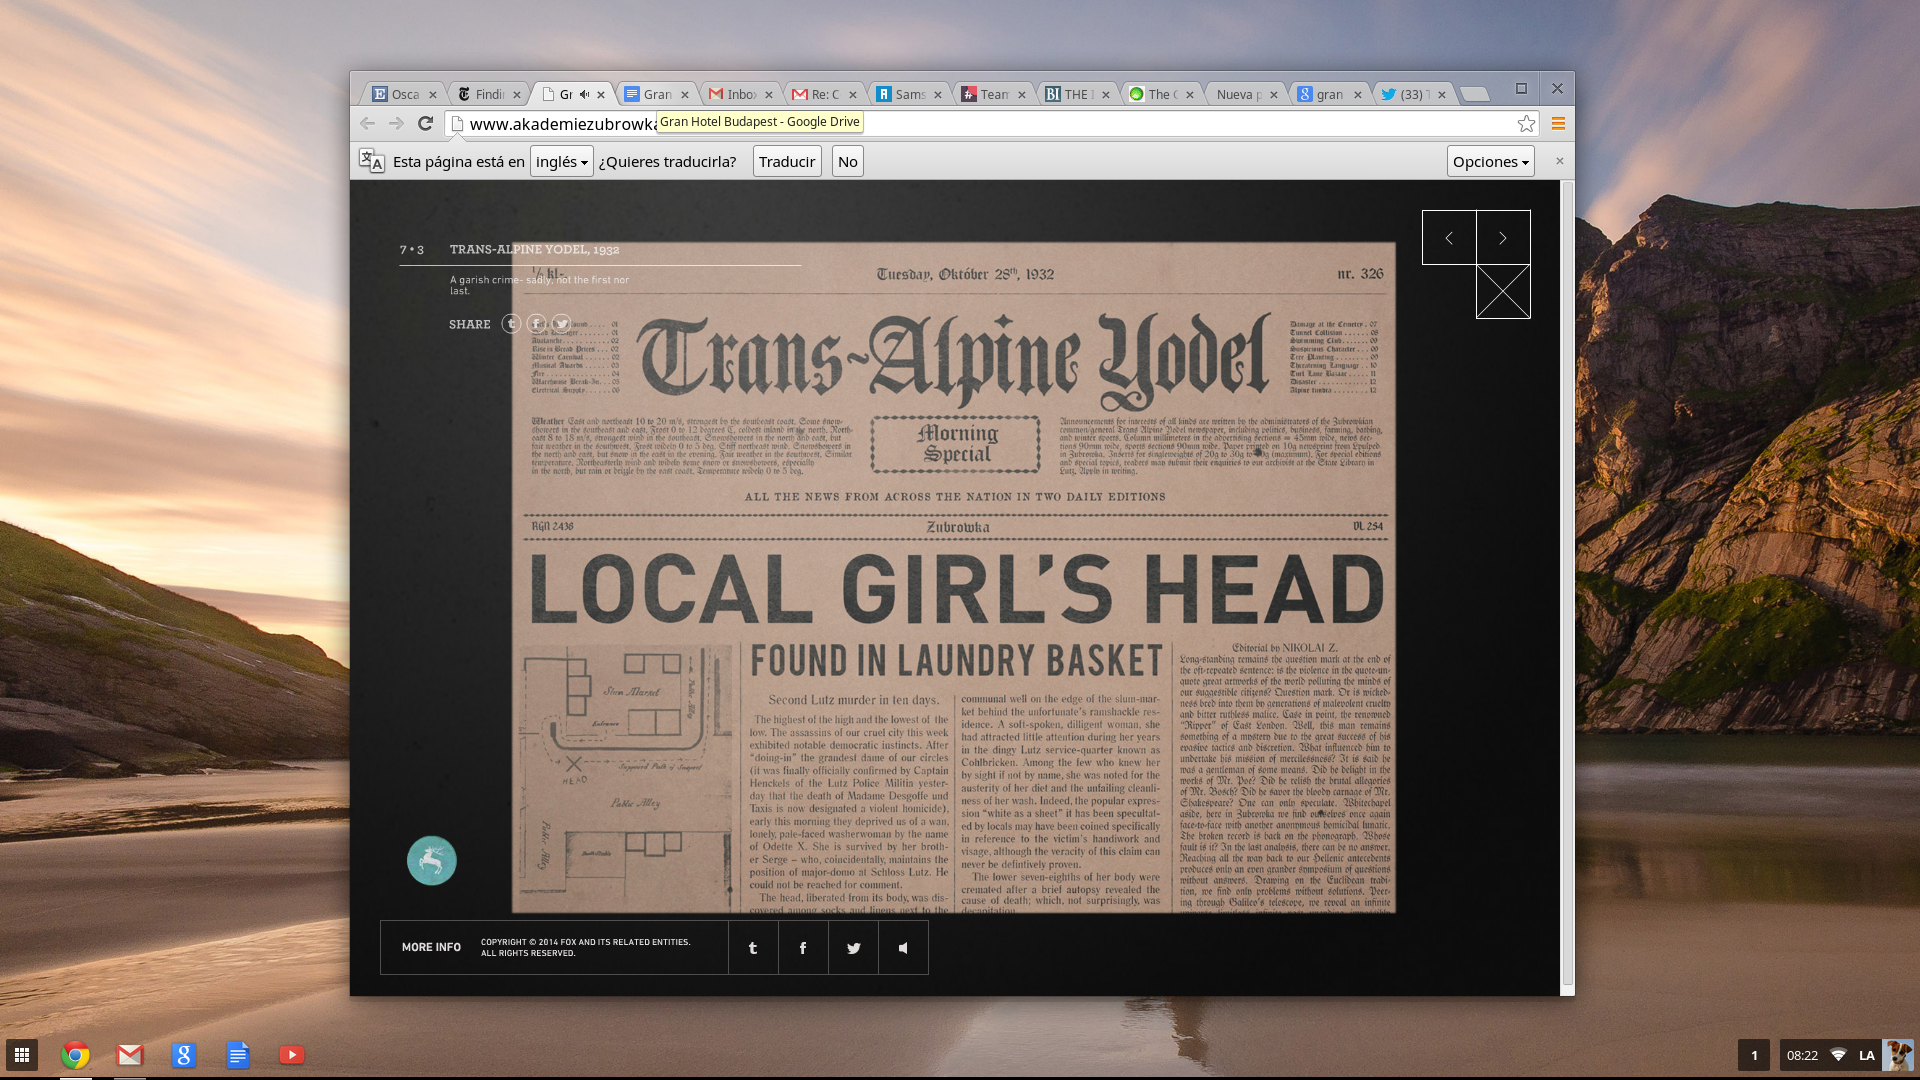Go forward in Chrome navigation
Screen dimensions: 1920x1080
(x=396, y=123)
